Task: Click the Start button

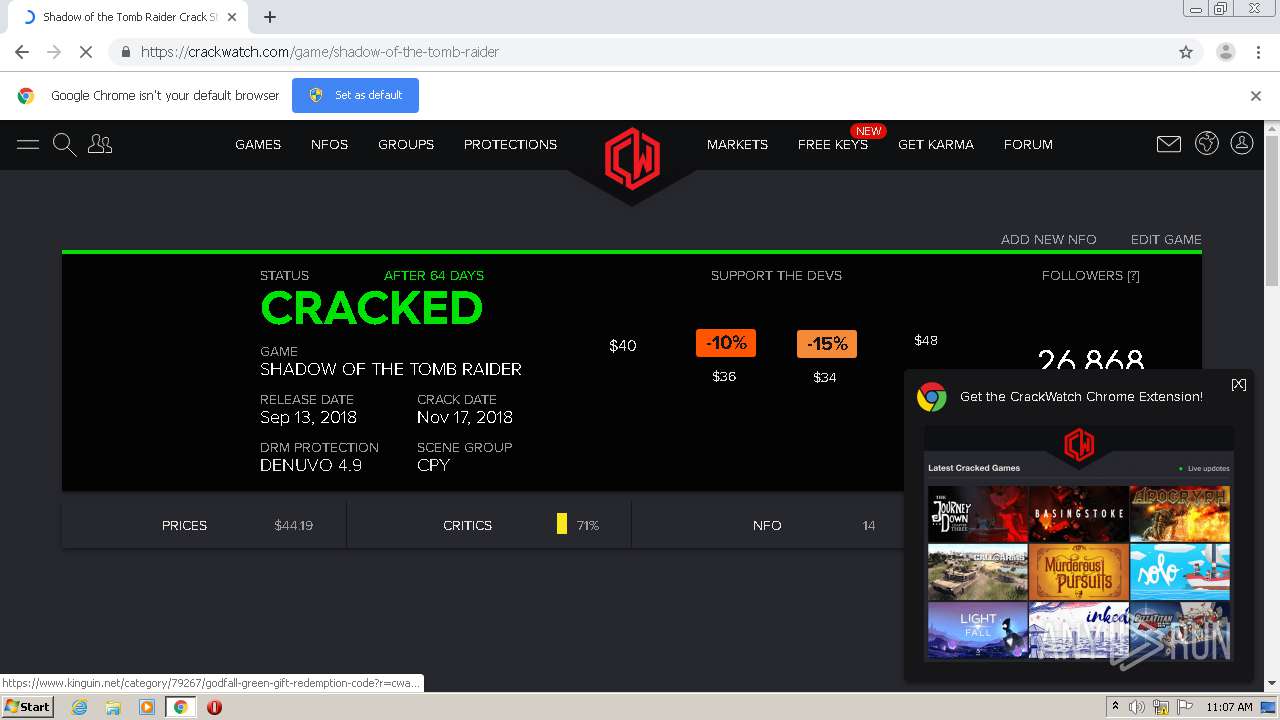Action: 27,707
